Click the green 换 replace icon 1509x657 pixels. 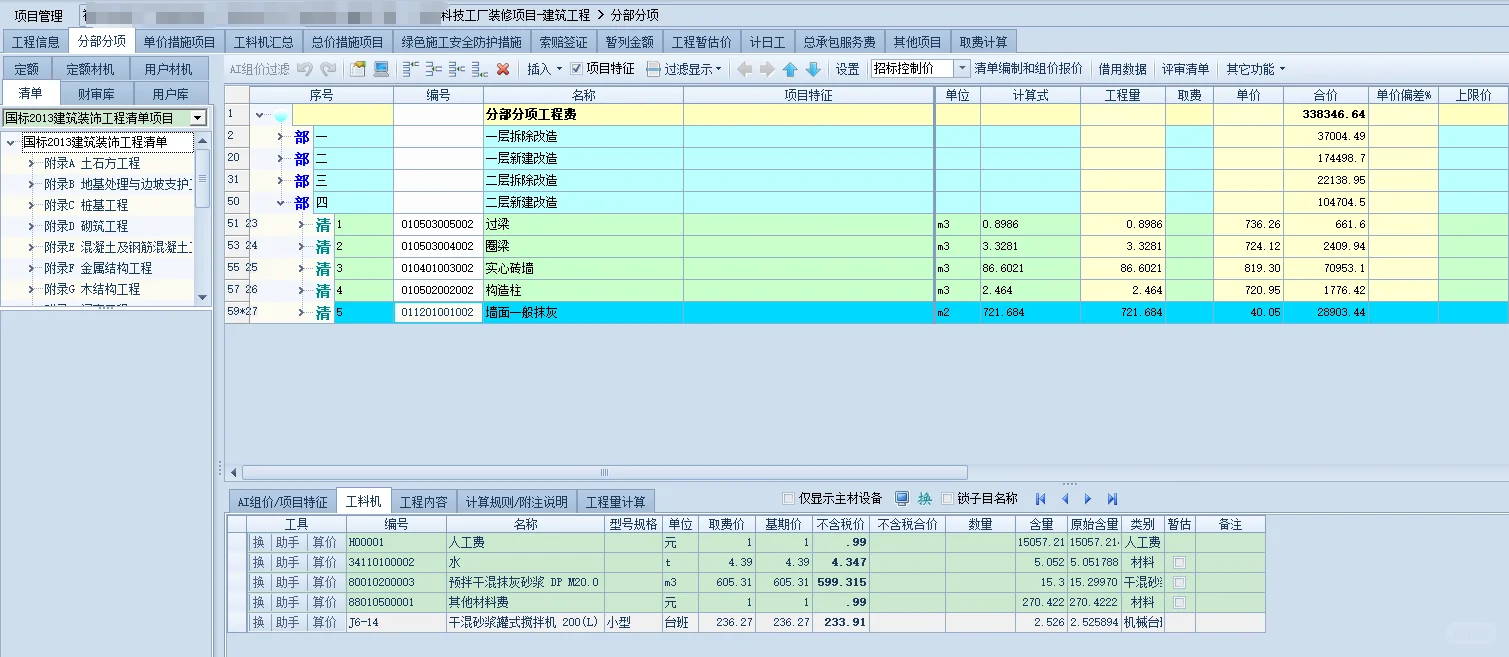(x=924, y=499)
